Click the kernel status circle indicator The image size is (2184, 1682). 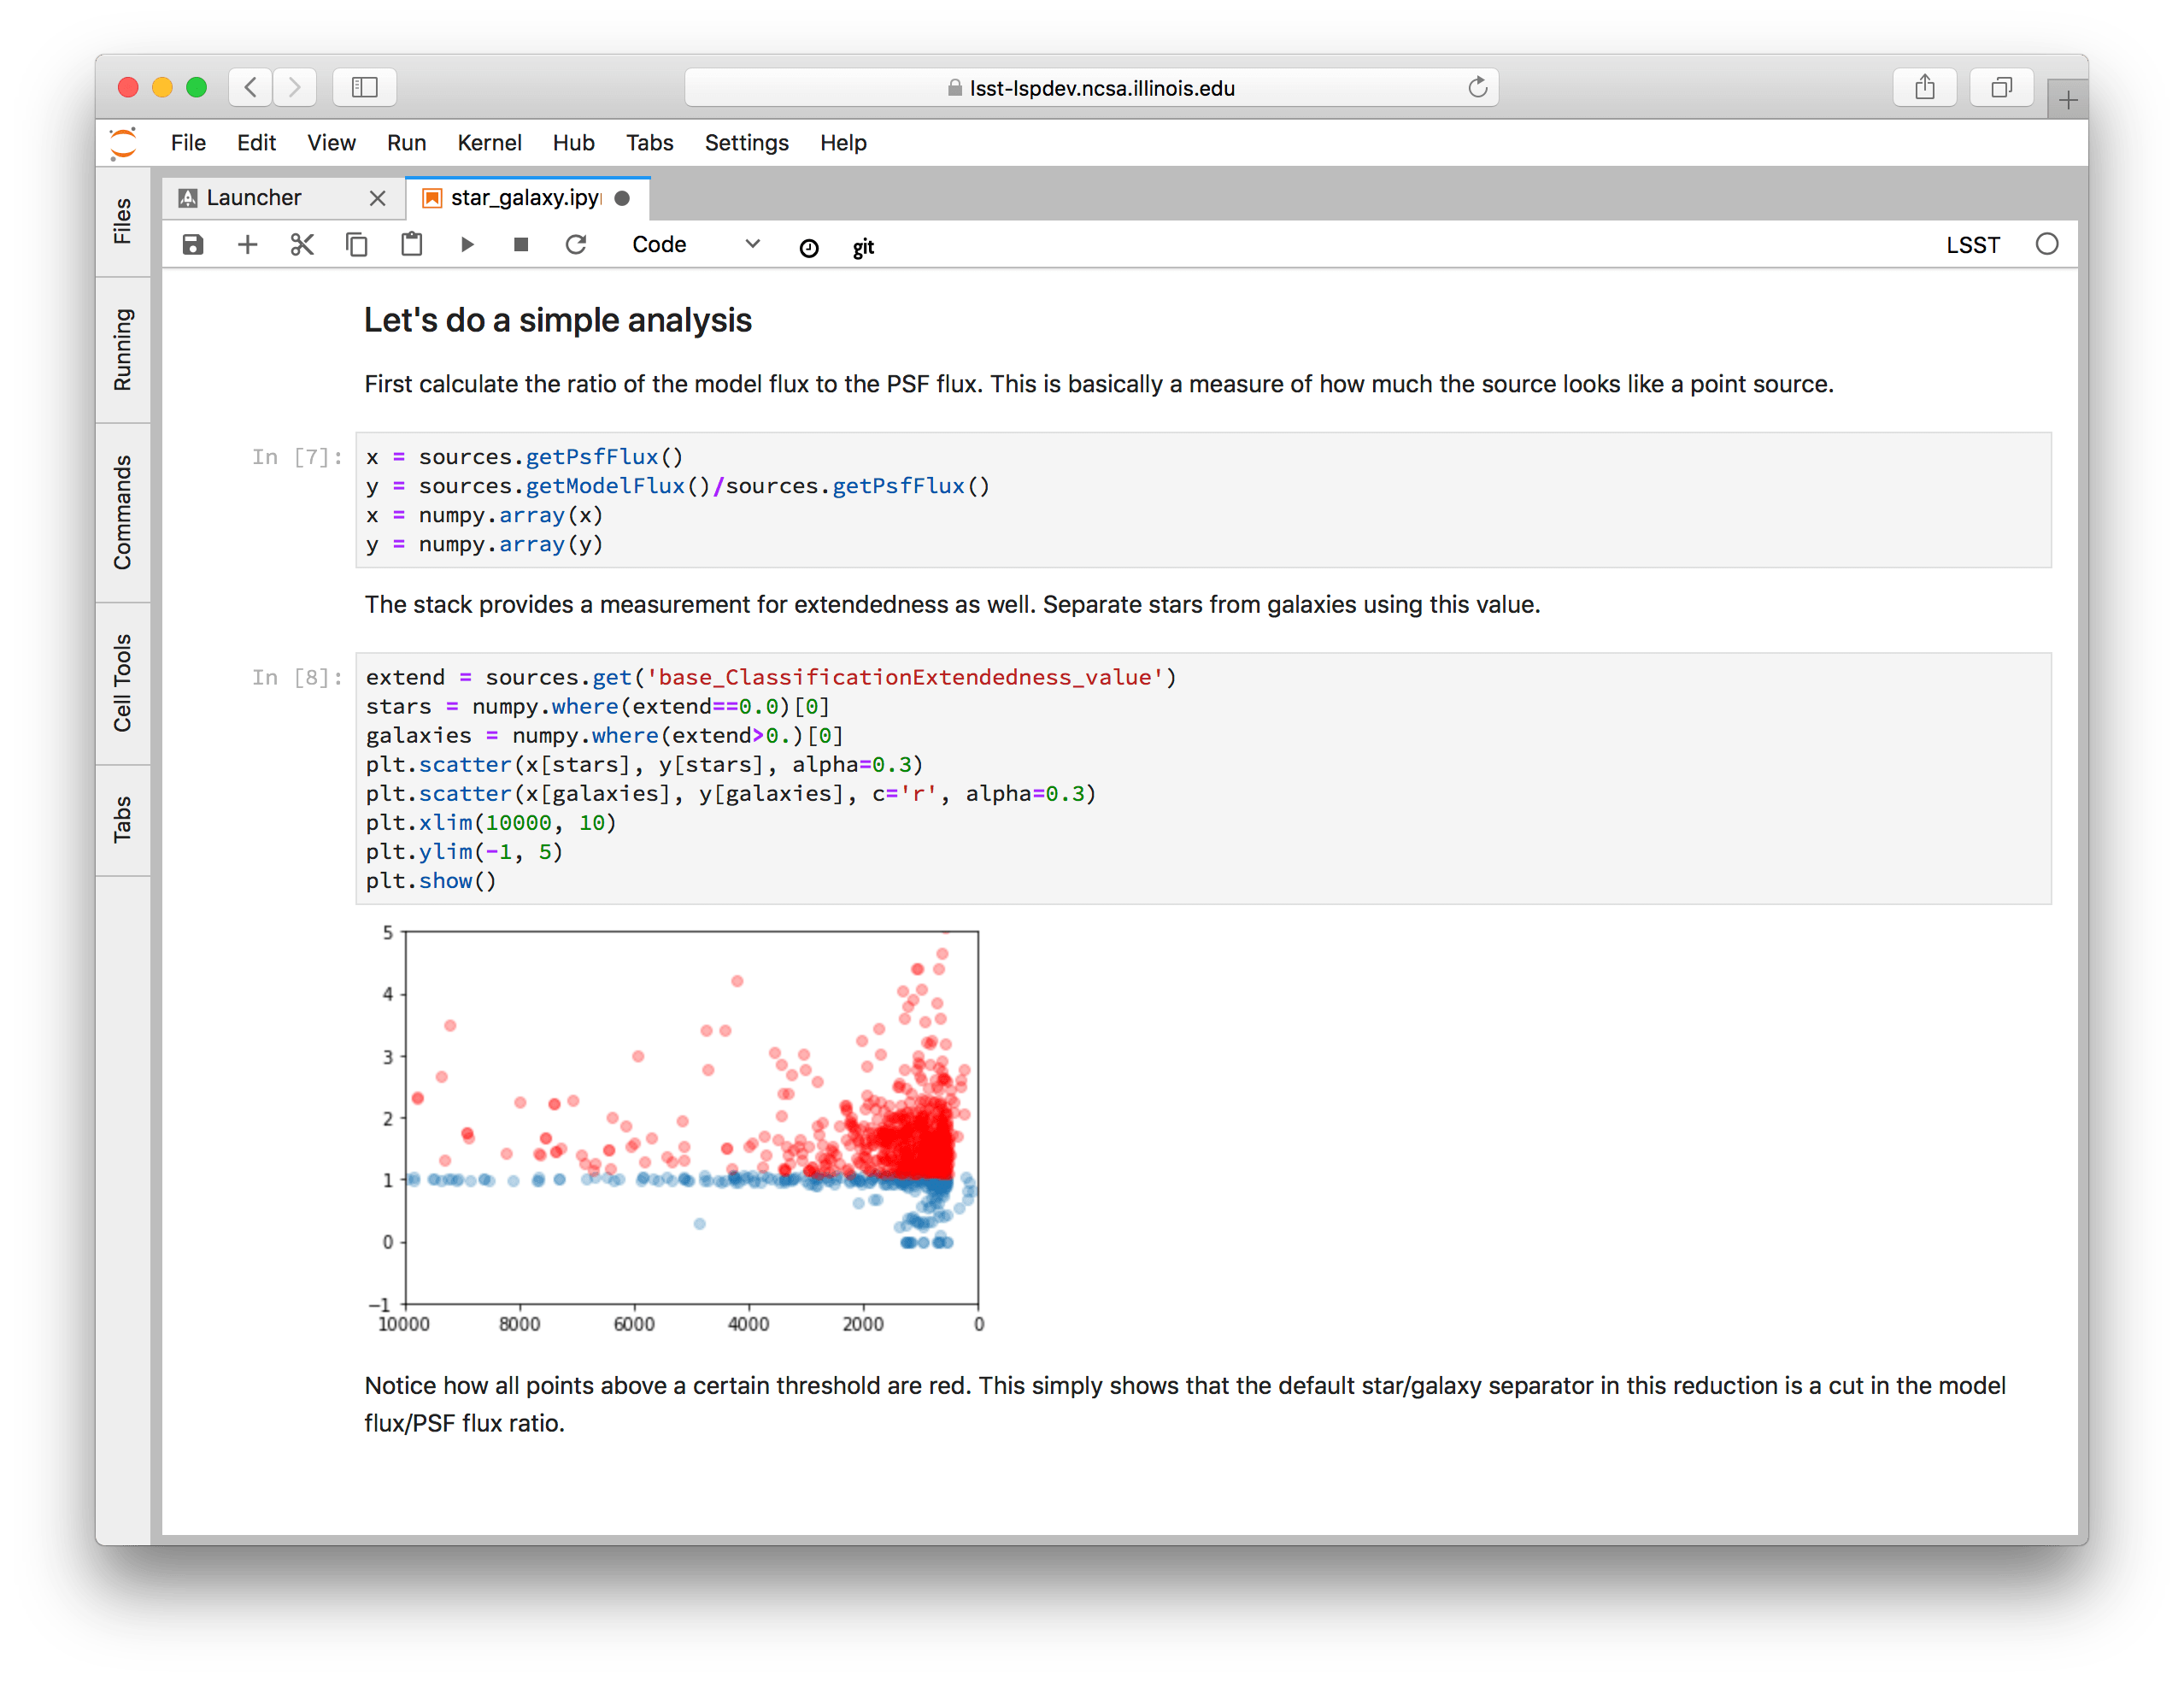click(2046, 245)
